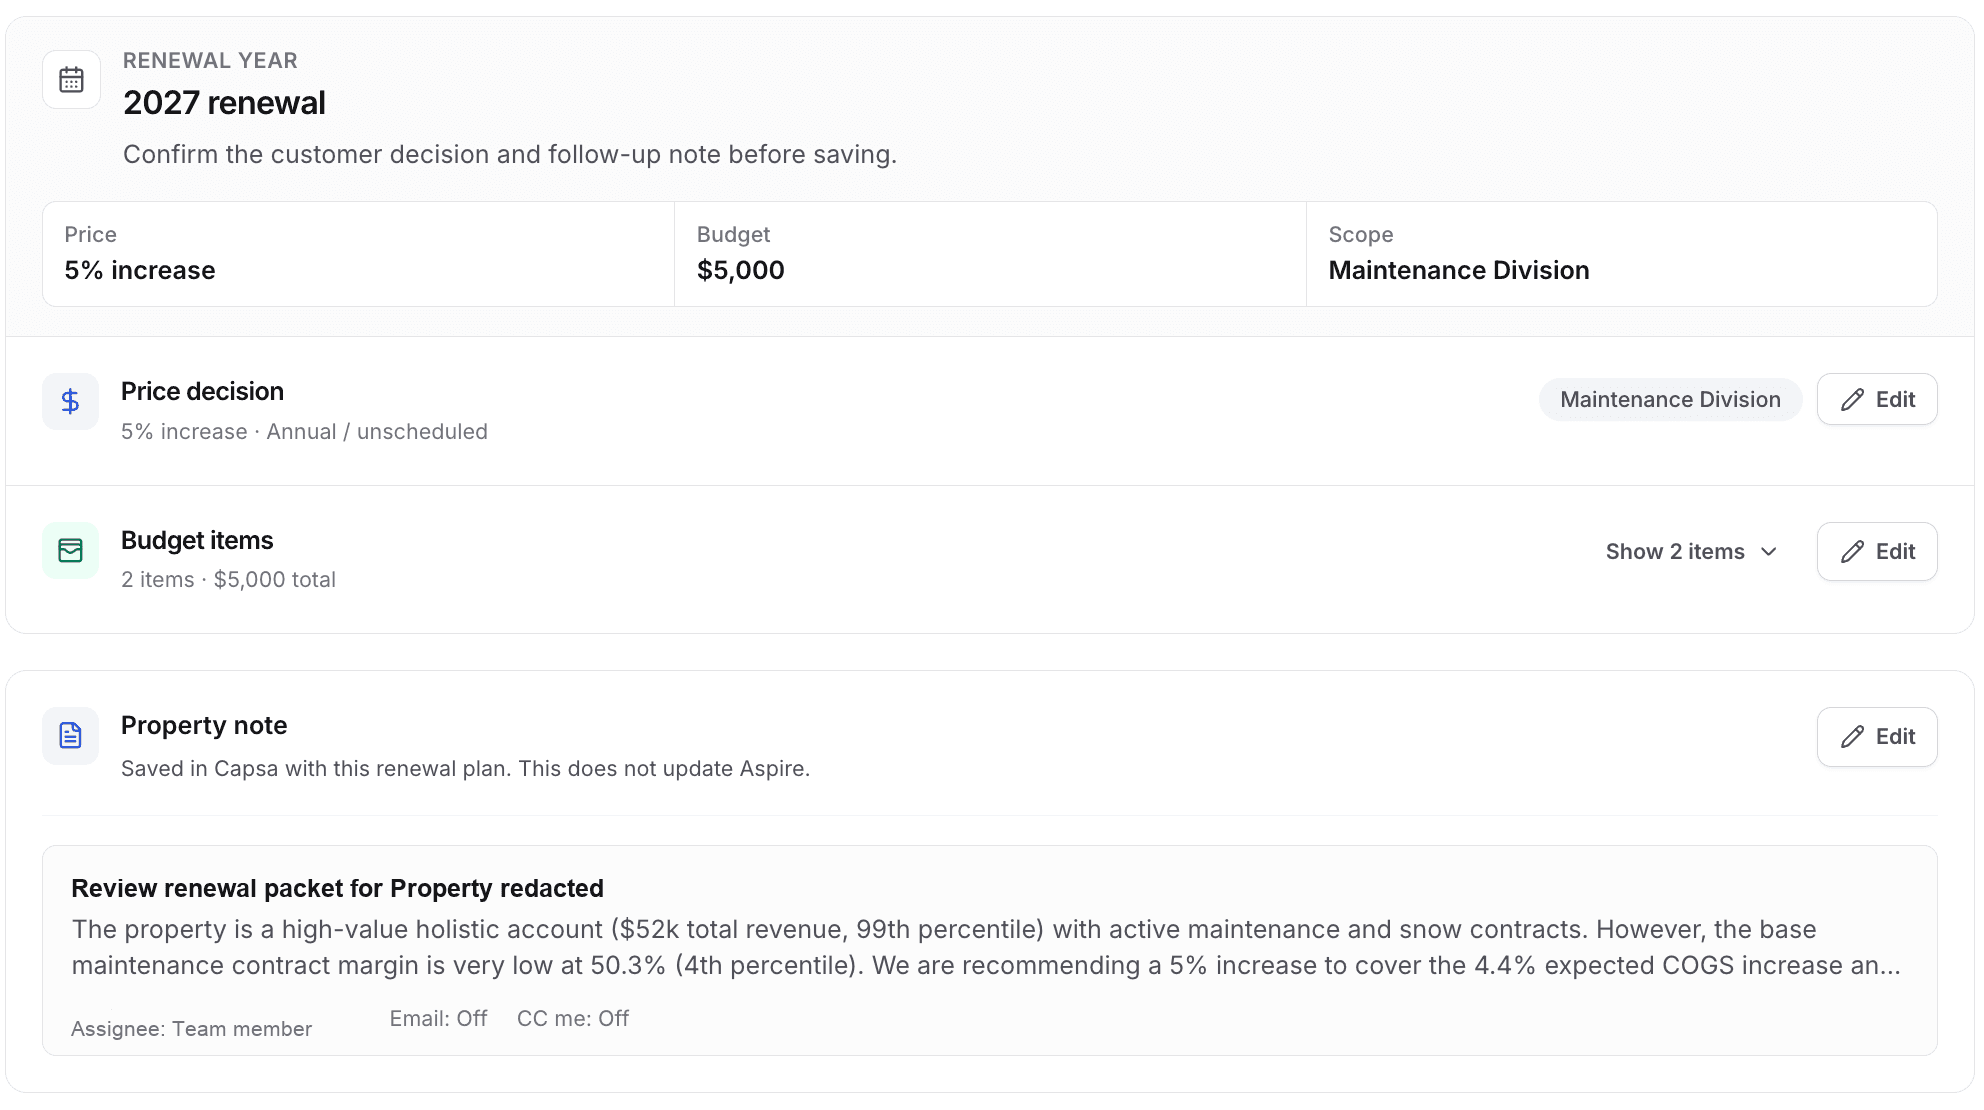Screen dimensions: 1984x1110
Task: Toggle the CC me: Off setting
Action: tap(573, 1019)
